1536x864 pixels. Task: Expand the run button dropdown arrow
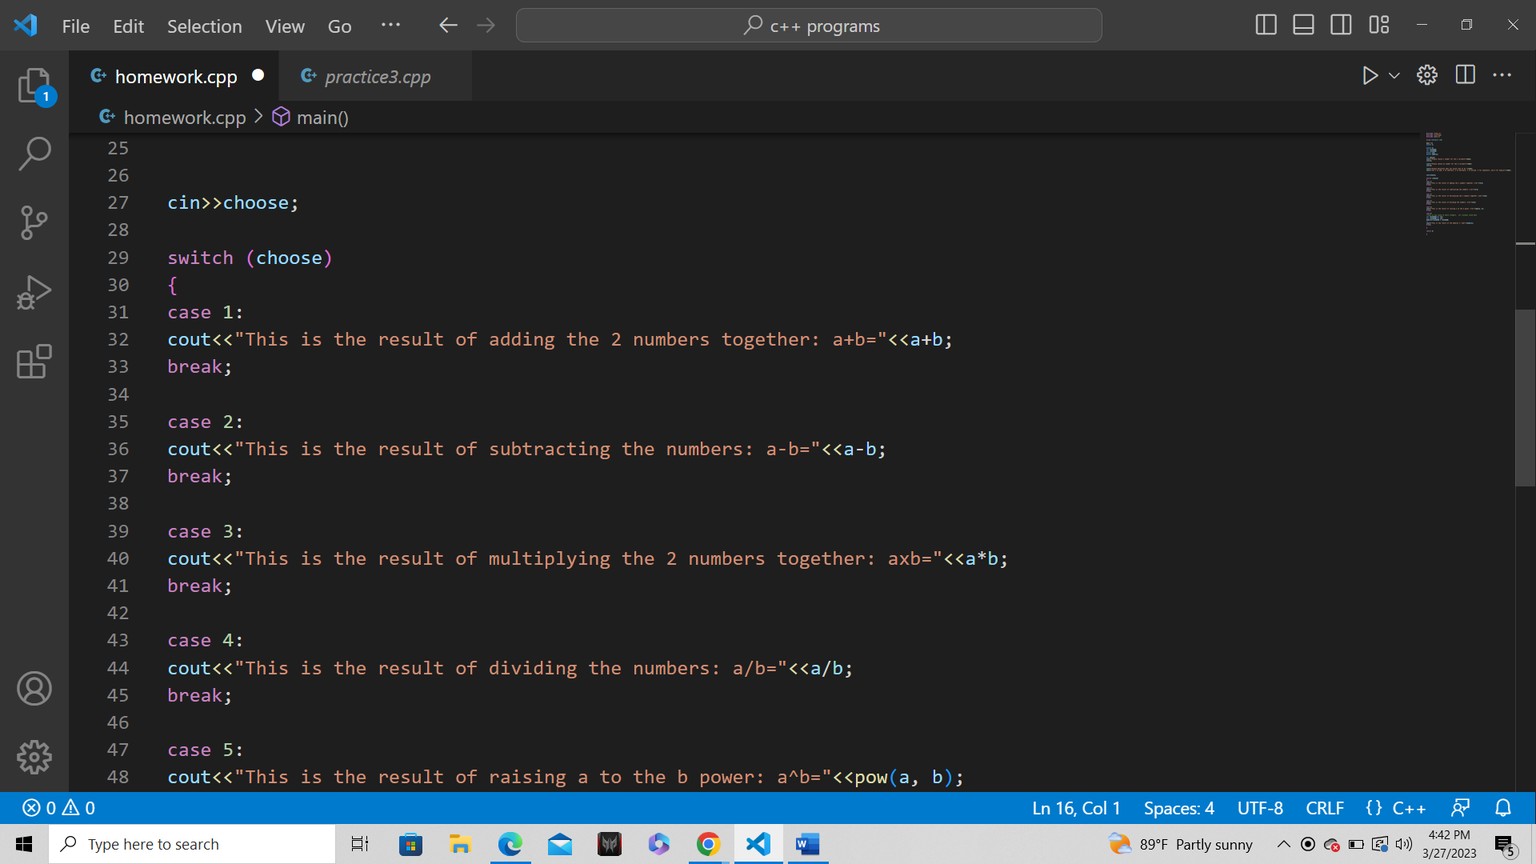pos(1394,76)
